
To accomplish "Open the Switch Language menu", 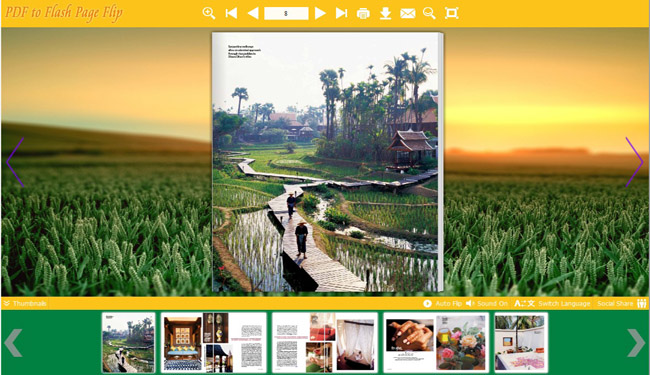I will tap(552, 303).
